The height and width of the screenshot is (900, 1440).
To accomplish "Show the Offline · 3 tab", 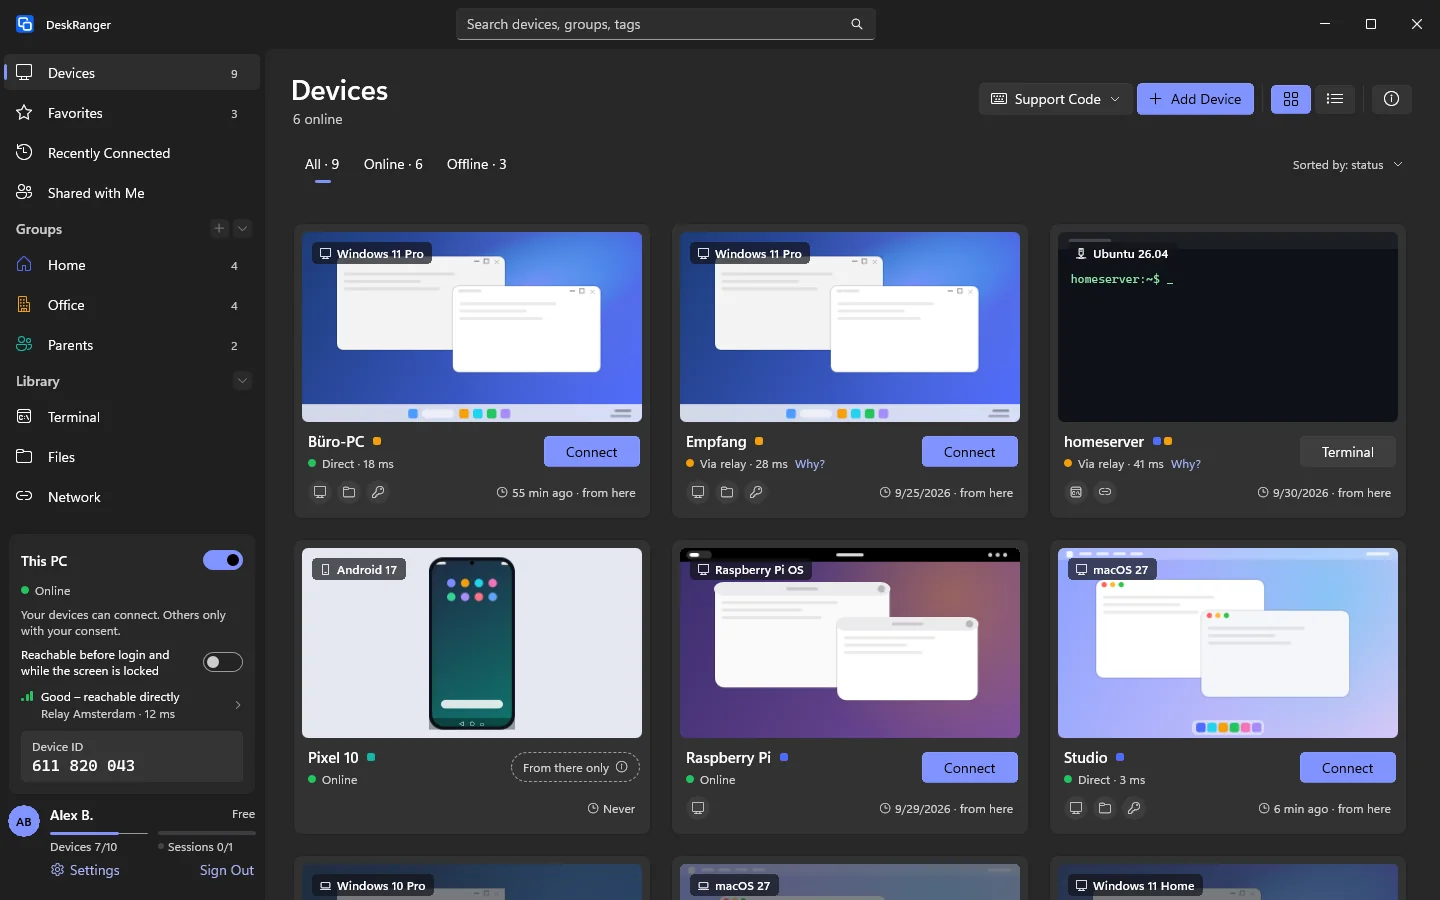I will coord(476,165).
